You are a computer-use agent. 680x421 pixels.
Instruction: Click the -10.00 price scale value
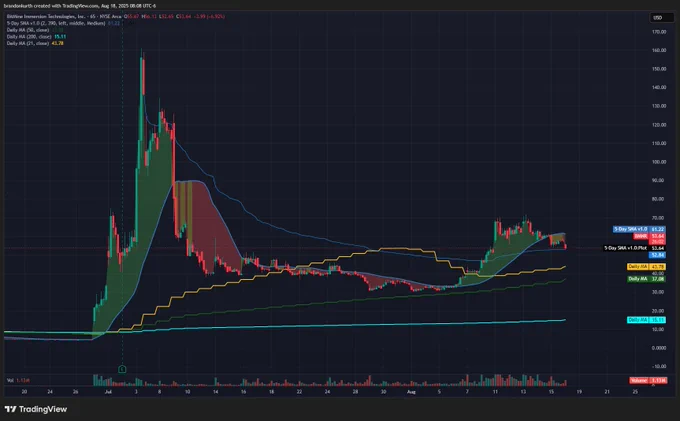pyautogui.click(x=659, y=366)
